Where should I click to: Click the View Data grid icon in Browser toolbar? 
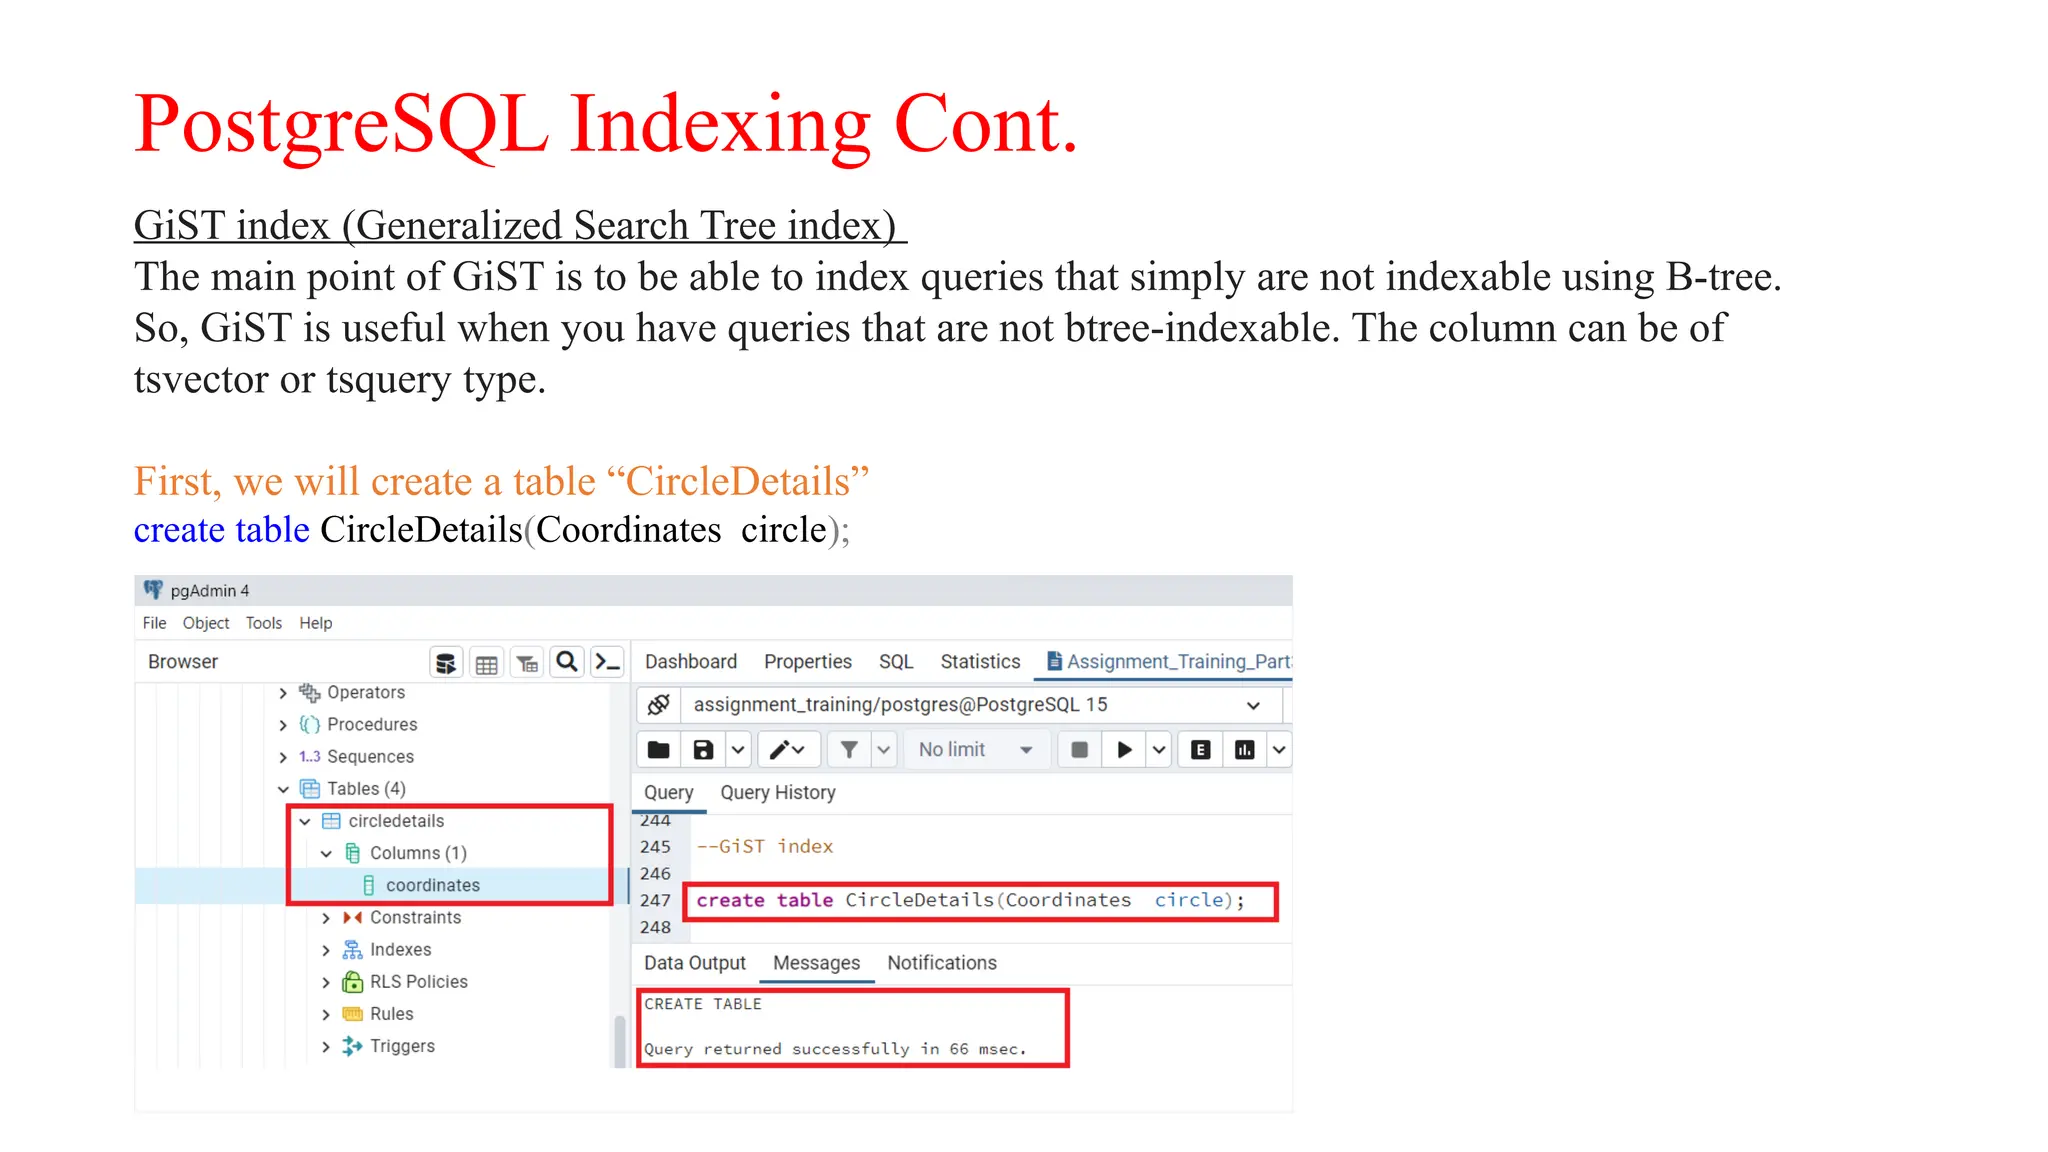(x=487, y=663)
